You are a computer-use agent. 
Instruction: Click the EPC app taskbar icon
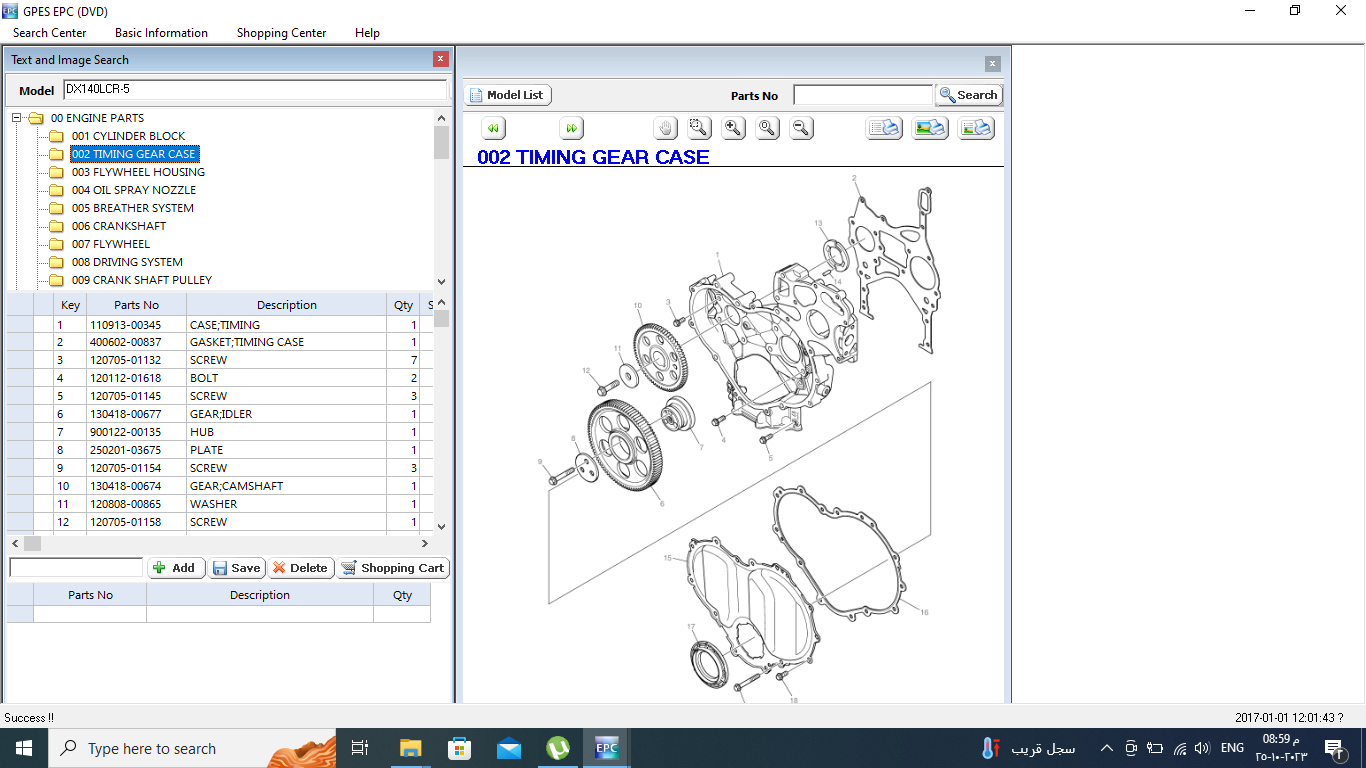click(606, 748)
